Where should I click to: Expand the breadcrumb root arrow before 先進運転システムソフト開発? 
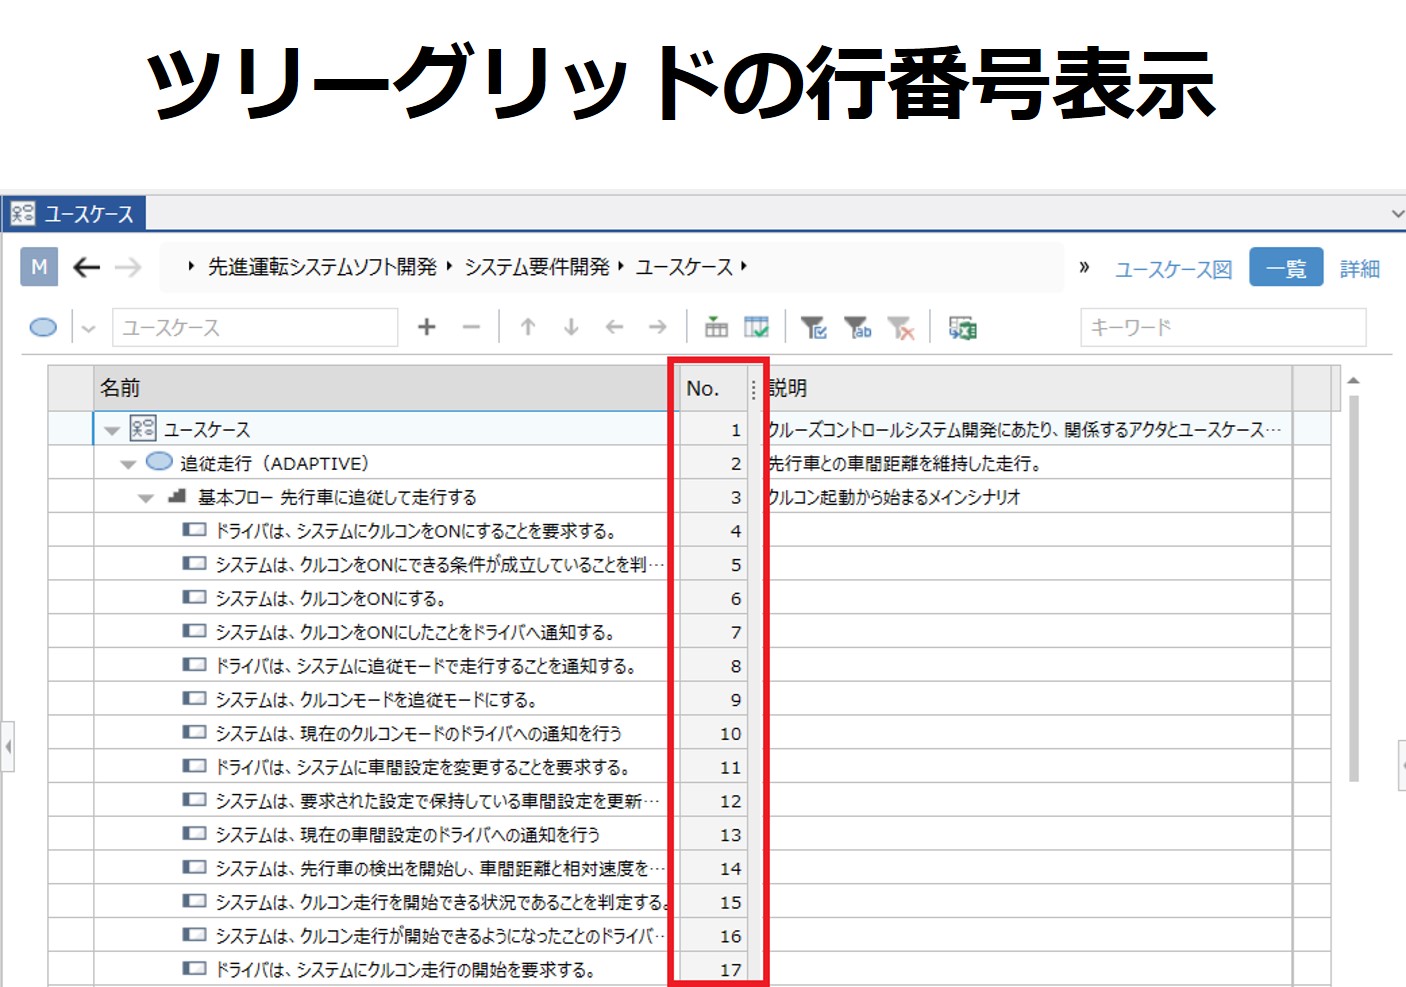click(x=191, y=266)
